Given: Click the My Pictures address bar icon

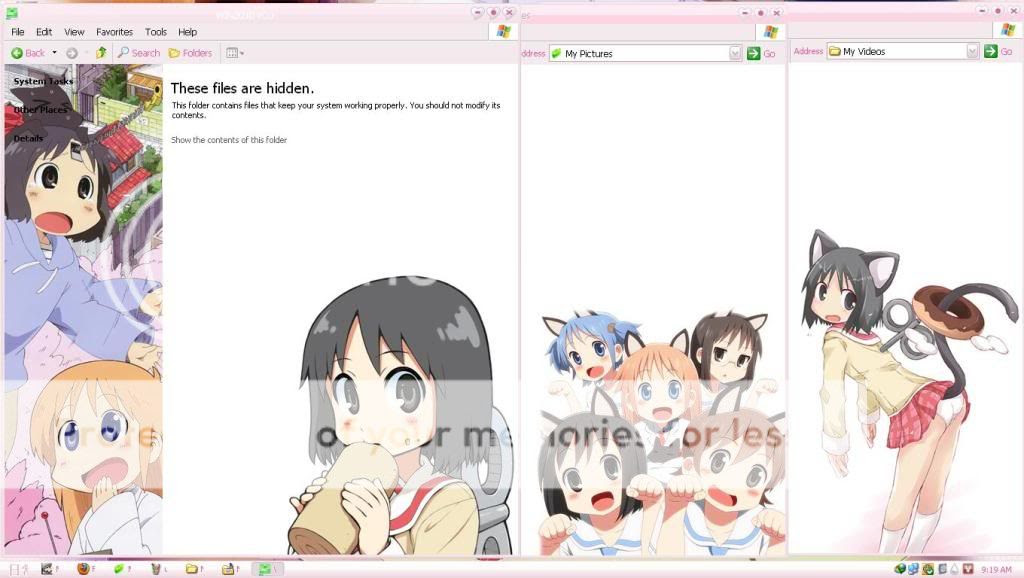Looking at the screenshot, I should [x=556, y=54].
